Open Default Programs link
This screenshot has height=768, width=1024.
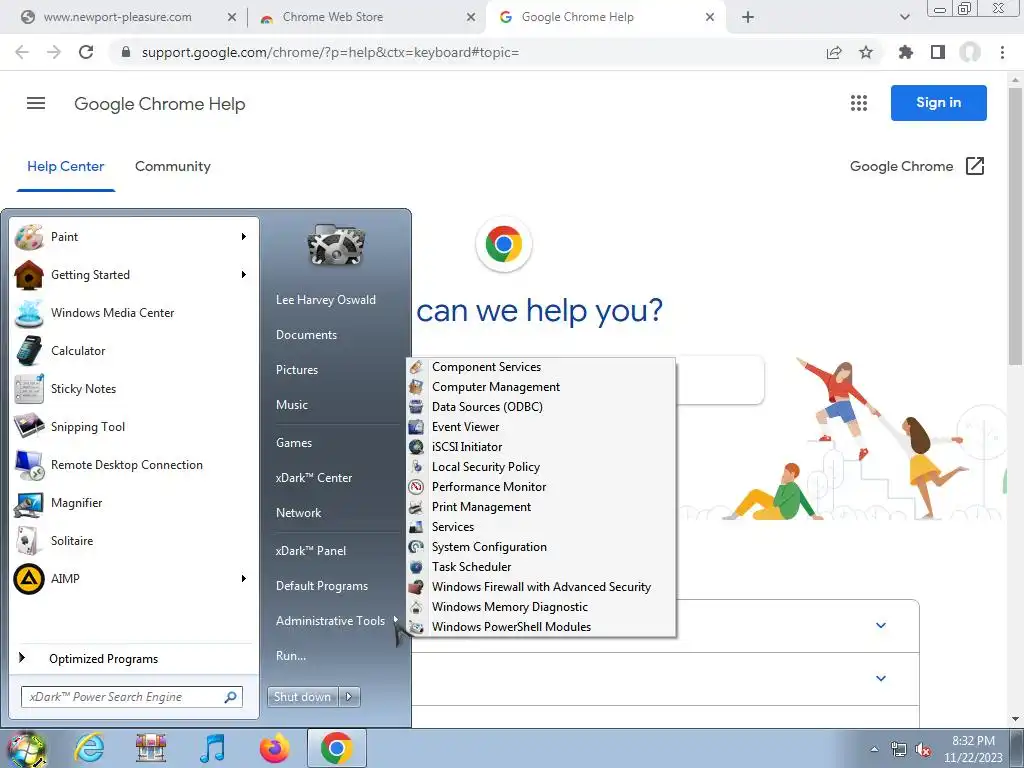tap(322, 586)
